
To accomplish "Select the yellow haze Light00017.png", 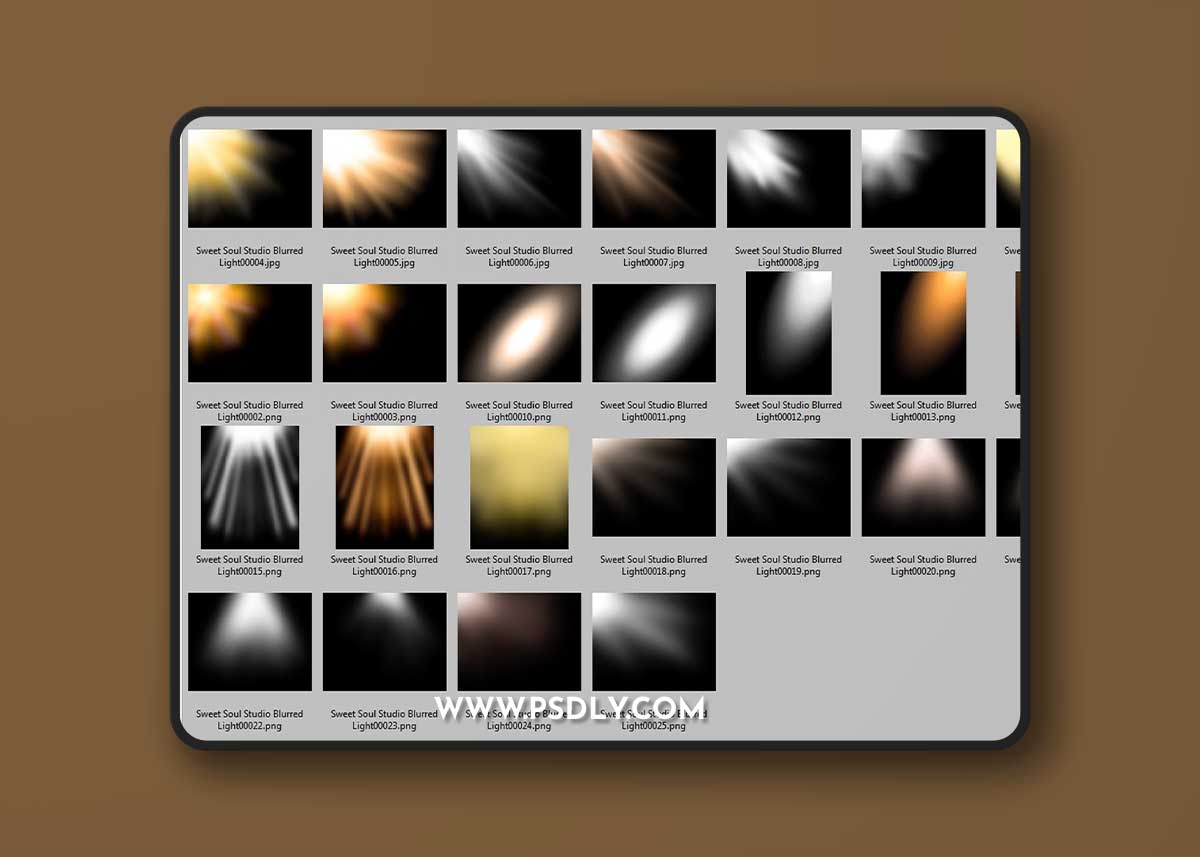I will point(519,487).
